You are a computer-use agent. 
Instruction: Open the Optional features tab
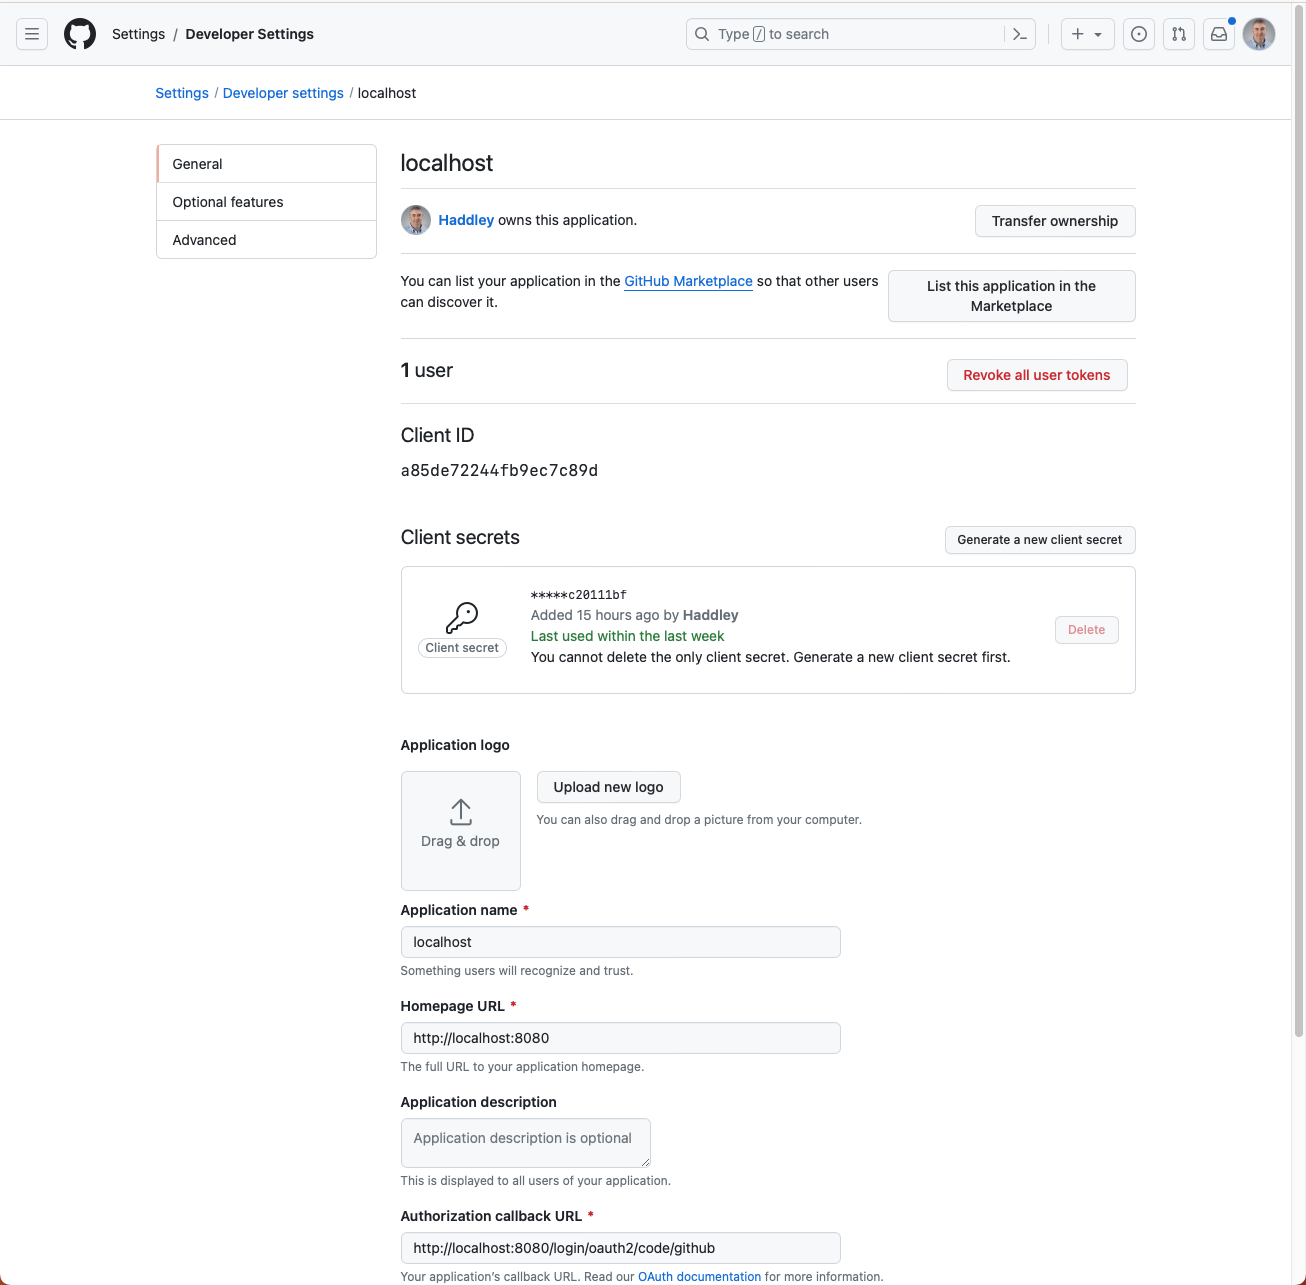point(267,202)
